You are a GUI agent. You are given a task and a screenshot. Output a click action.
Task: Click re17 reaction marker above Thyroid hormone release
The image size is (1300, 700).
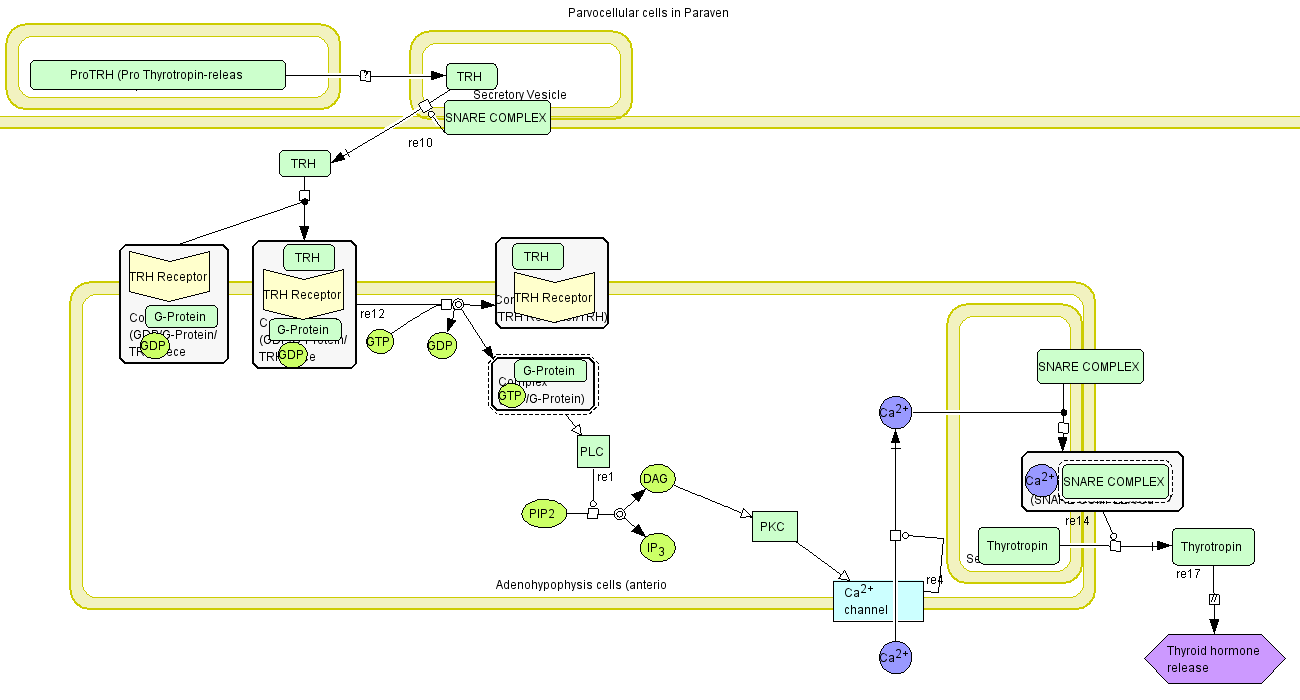point(1214,600)
